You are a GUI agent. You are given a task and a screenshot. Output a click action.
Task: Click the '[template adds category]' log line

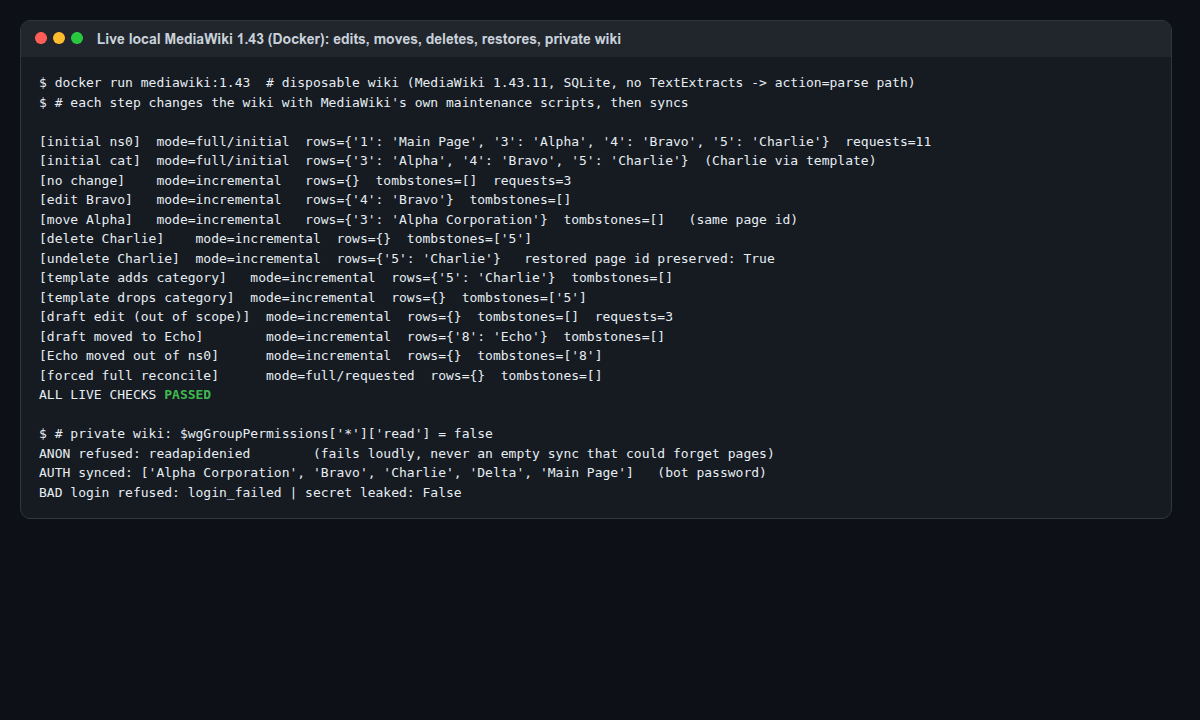pyautogui.click(x=356, y=278)
